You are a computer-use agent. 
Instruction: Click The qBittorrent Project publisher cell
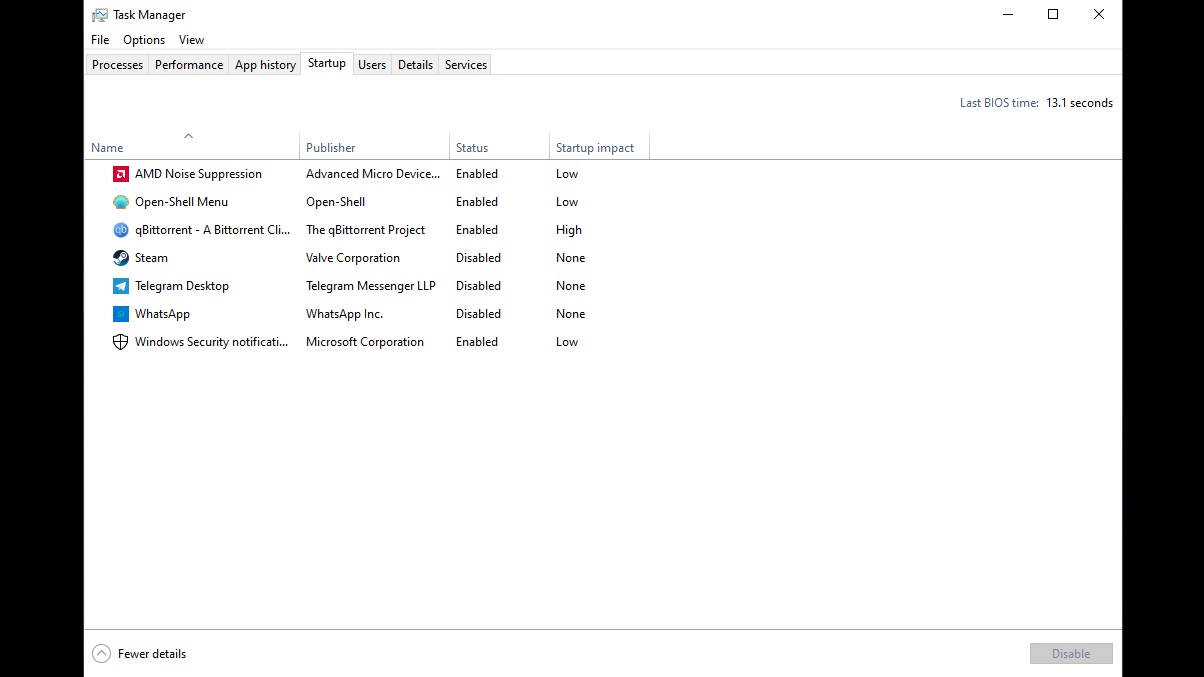click(x=366, y=230)
